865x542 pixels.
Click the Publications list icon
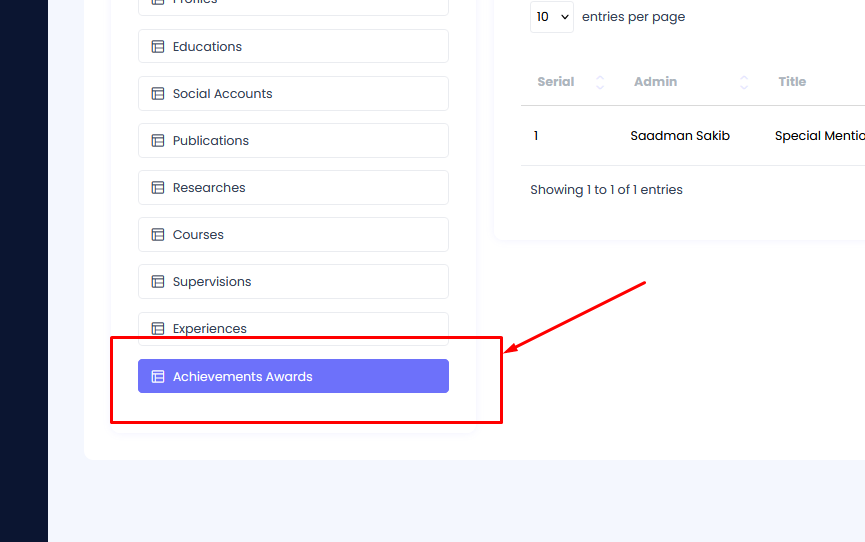click(157, 141)
